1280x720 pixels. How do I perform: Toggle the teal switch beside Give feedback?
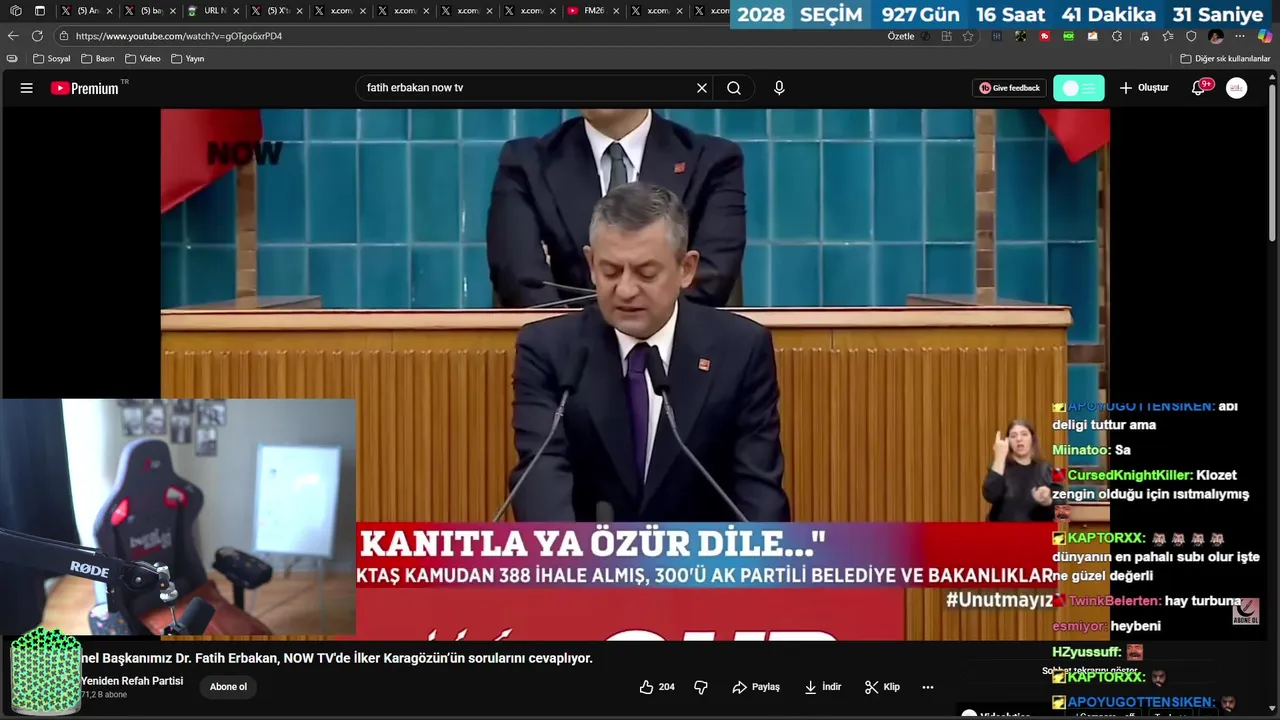[1079, 88]
